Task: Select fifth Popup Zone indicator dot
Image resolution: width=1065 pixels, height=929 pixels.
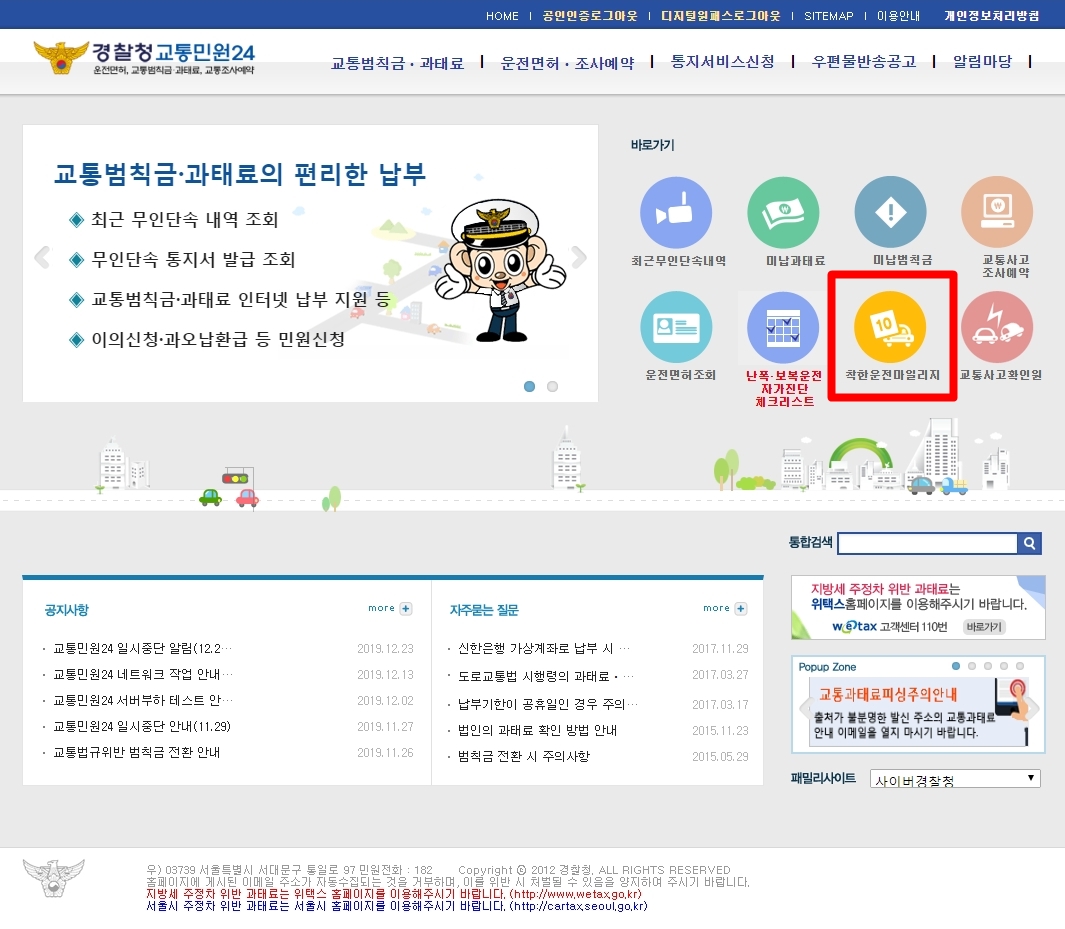Action: [1019, 666]
